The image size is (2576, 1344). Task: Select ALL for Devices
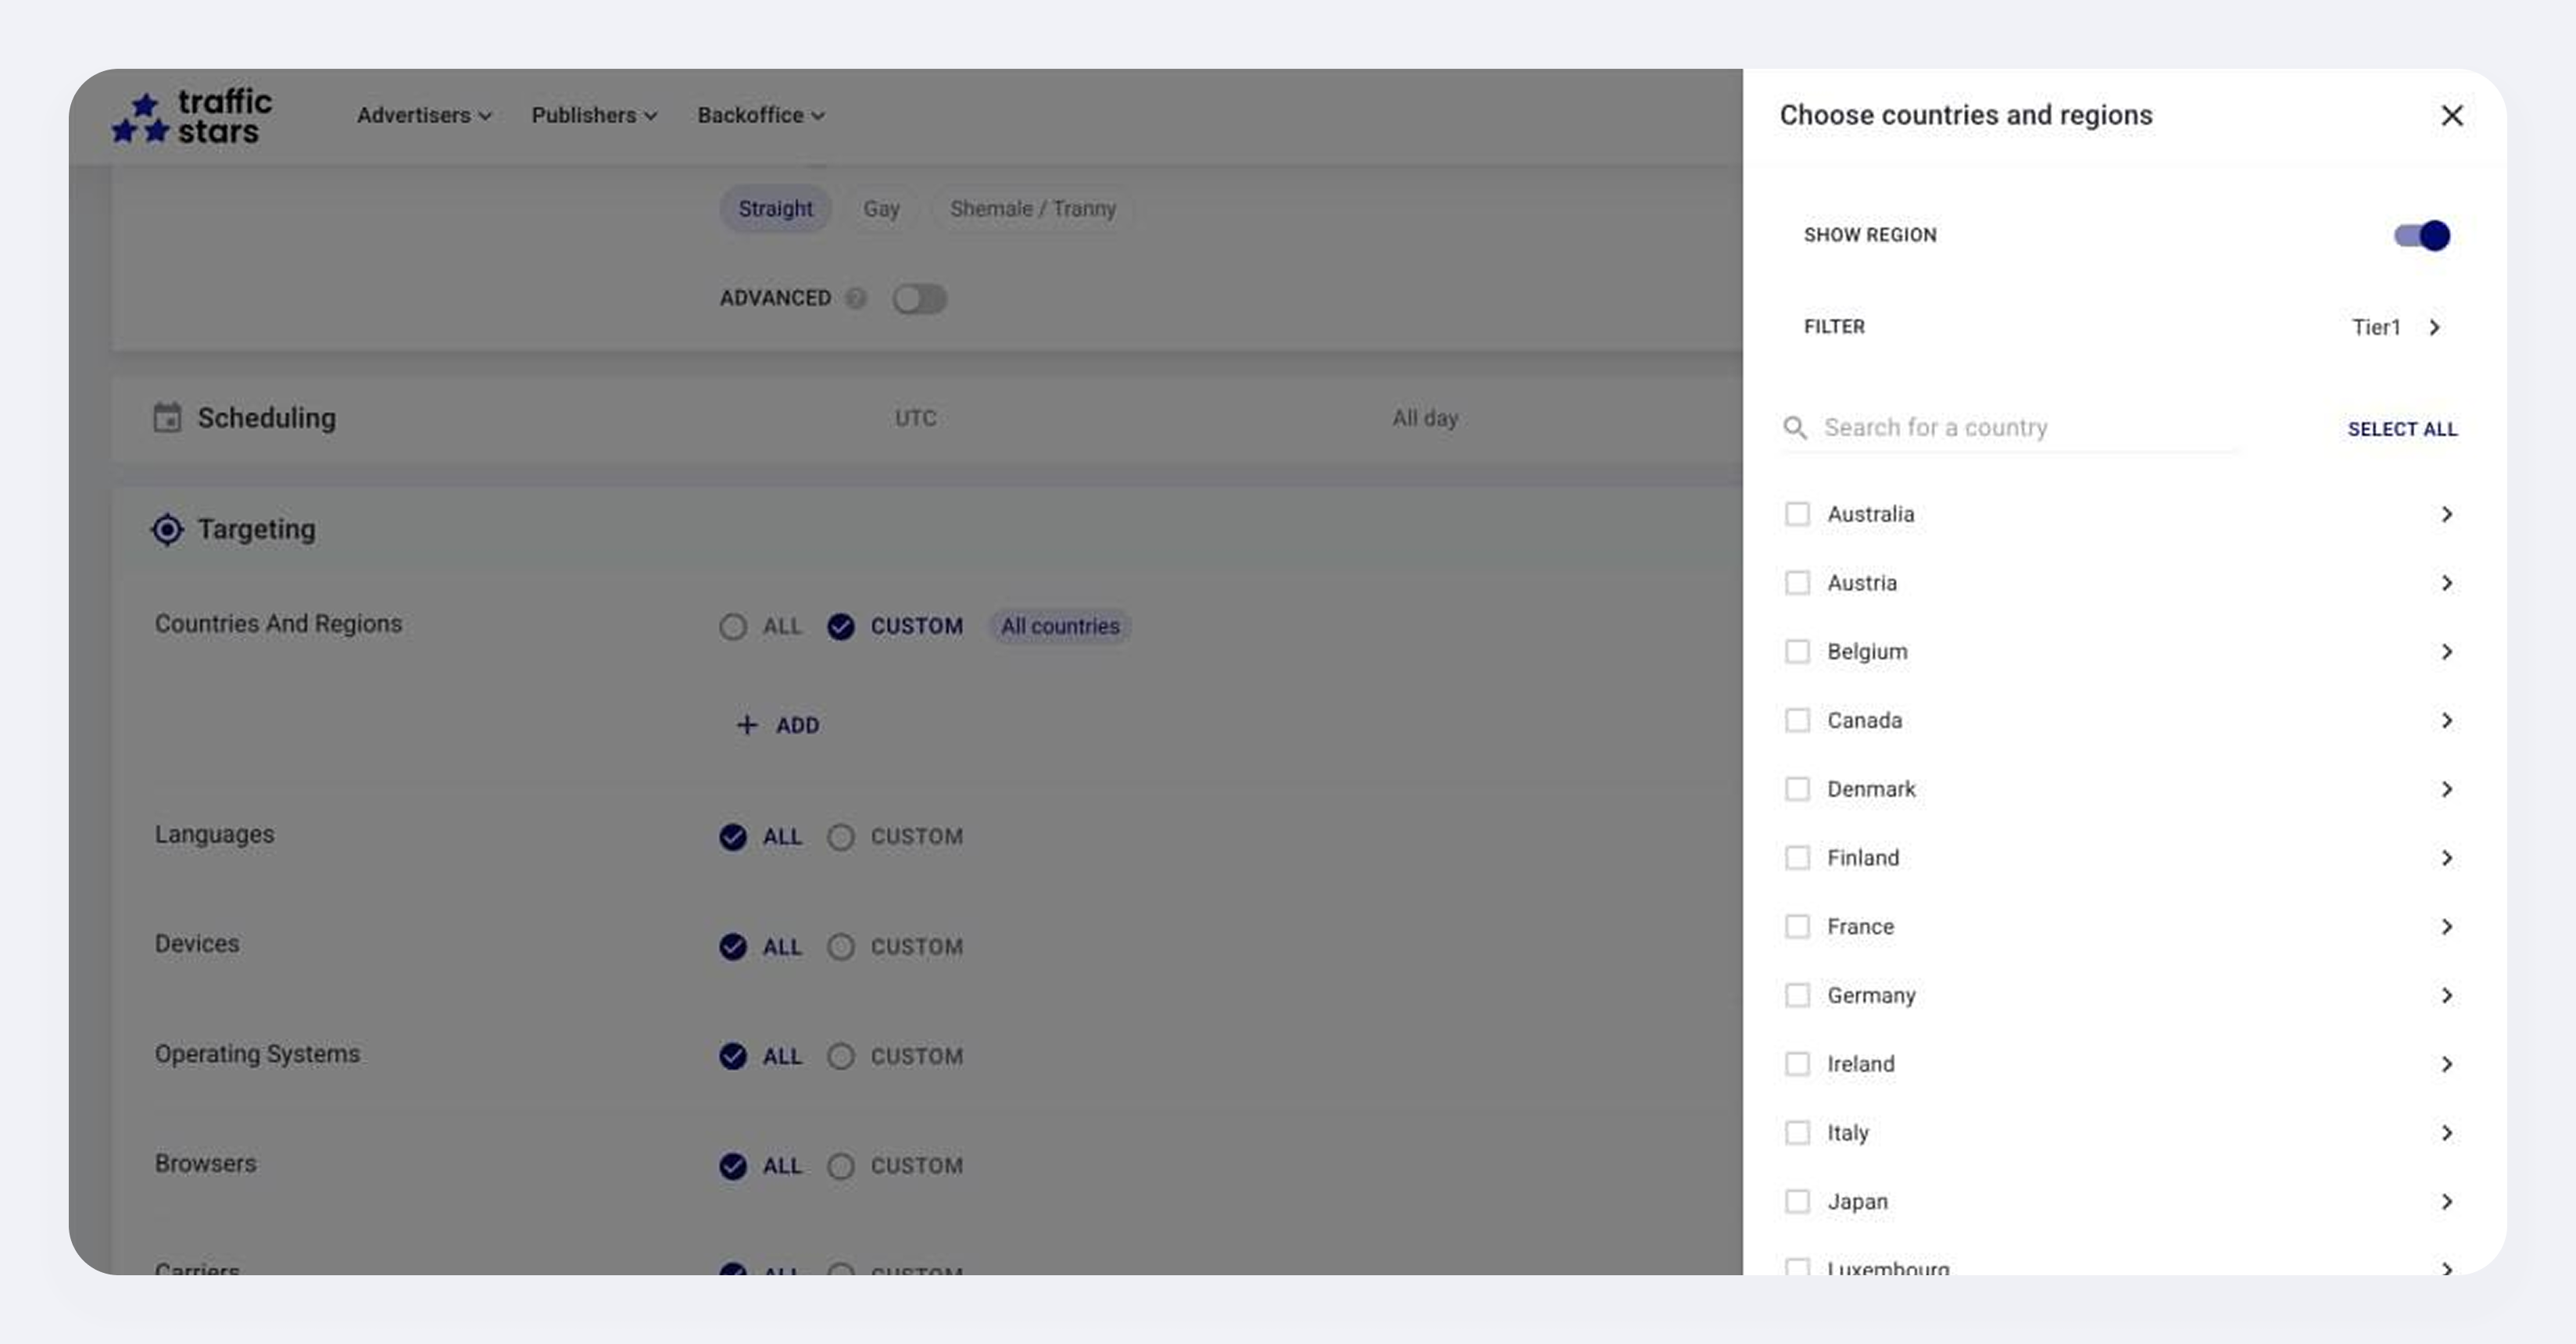760,947
